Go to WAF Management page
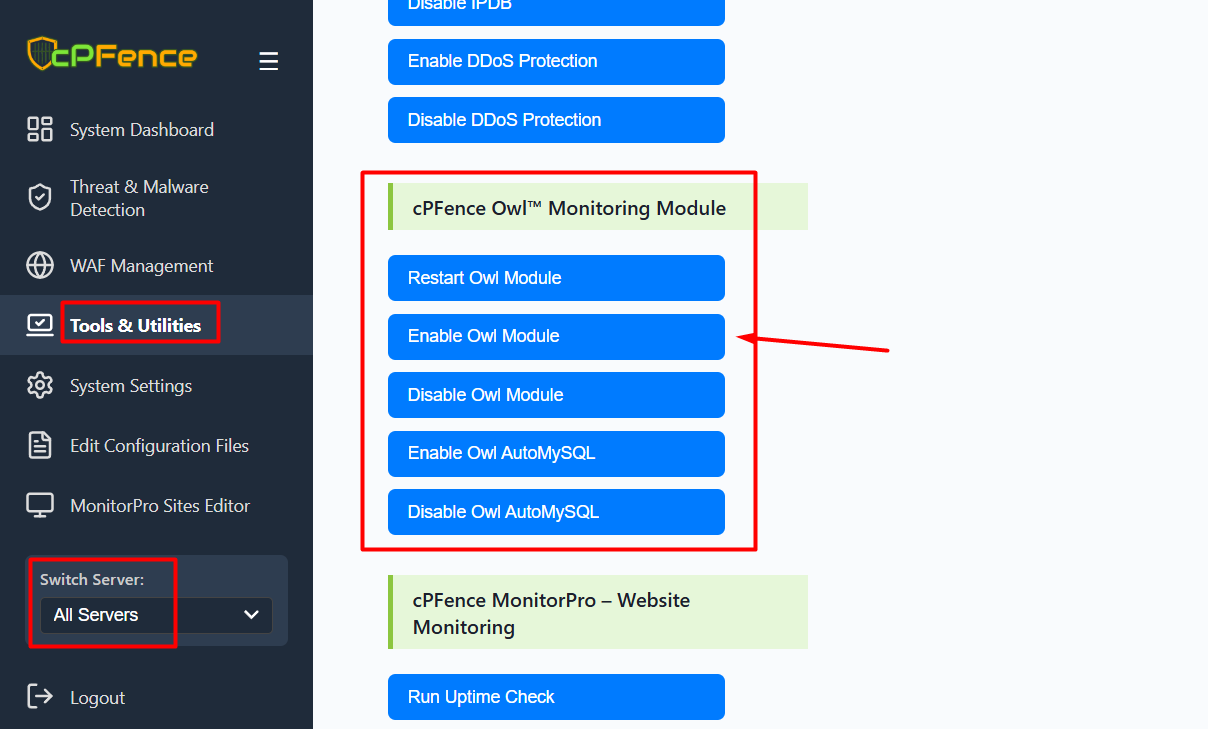Viewport: 1208px width, 729px height. coord(141,266)
